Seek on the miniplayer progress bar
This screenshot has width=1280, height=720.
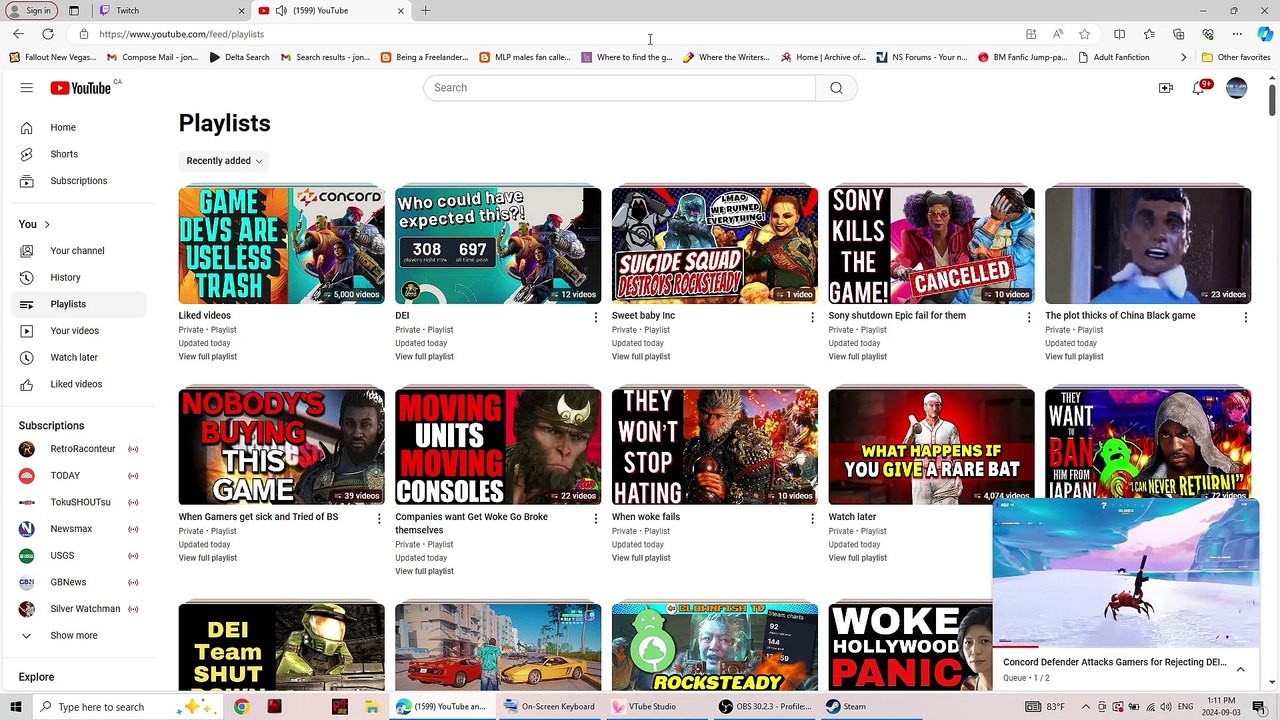point(1126,646)
